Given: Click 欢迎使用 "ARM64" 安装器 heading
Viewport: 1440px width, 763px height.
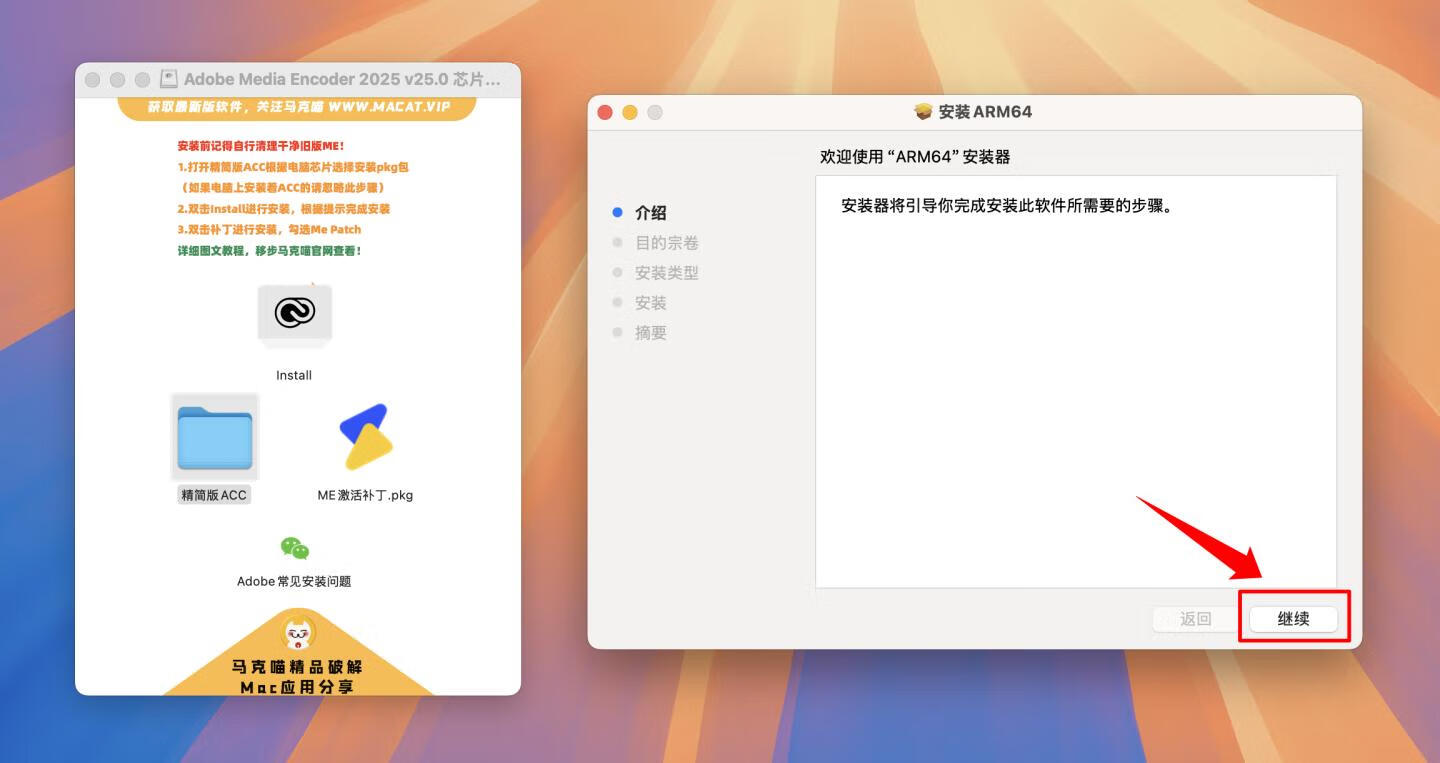Looking at the screenshot, I should click(915, 157).
